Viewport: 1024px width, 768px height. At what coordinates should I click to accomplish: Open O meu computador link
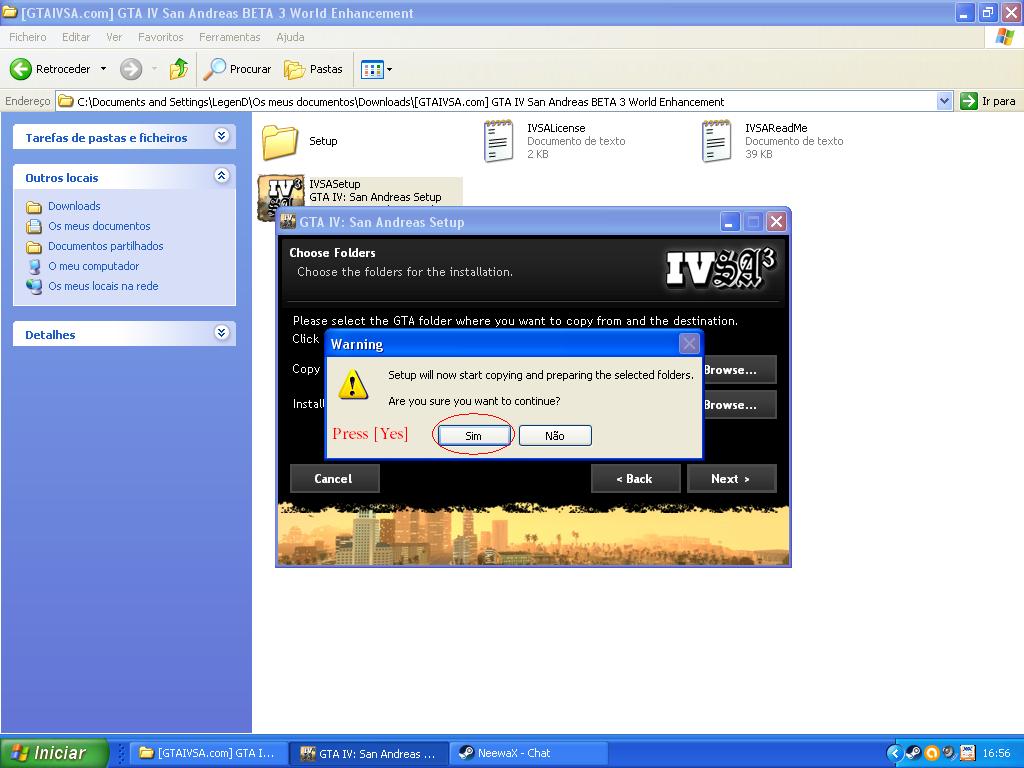pos(93,266)
